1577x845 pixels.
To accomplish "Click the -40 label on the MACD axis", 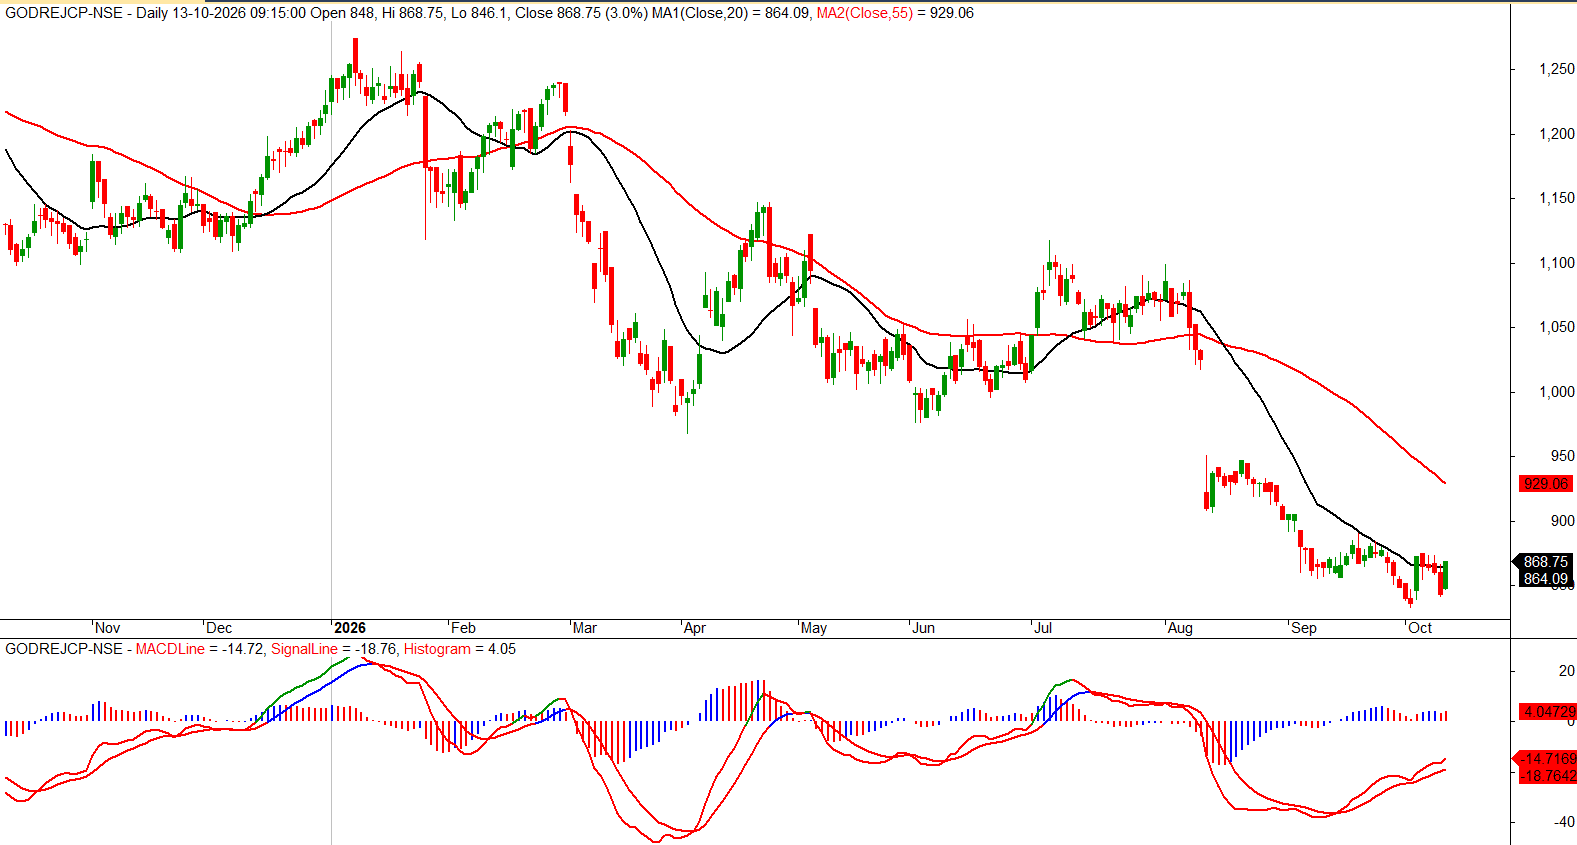I will coord(1564,822).
